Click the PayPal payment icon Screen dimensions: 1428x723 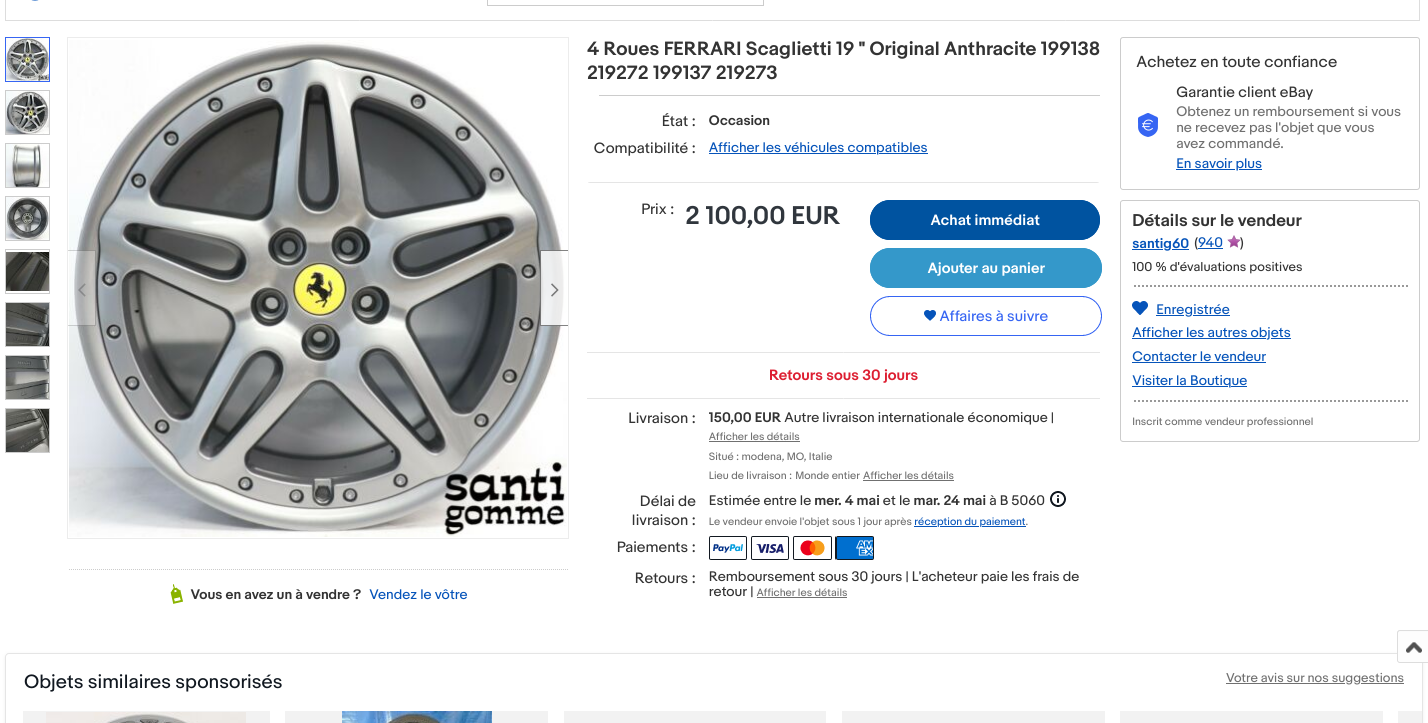click(728, 548)
